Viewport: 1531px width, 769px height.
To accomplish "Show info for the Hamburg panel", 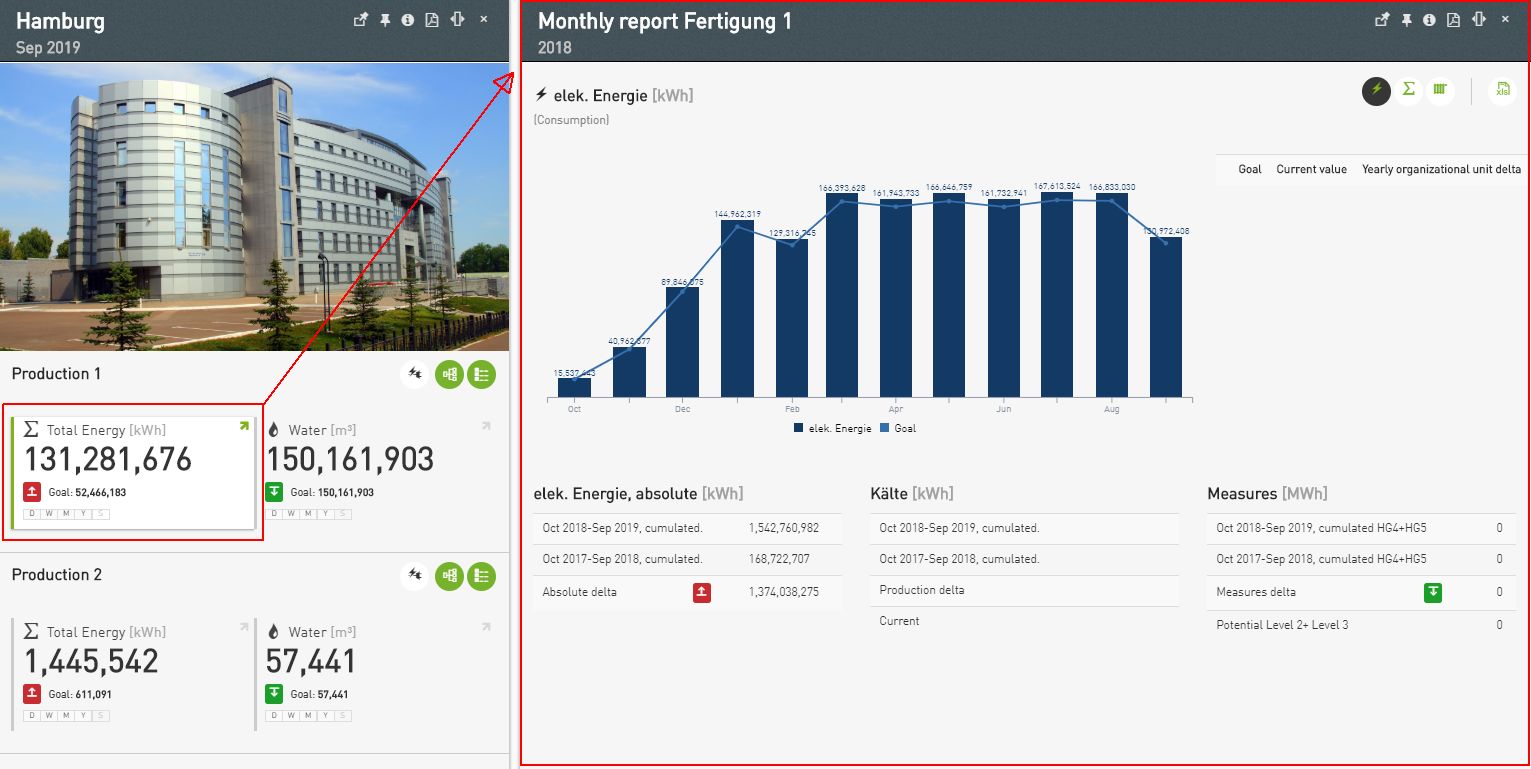I will 408,20.
